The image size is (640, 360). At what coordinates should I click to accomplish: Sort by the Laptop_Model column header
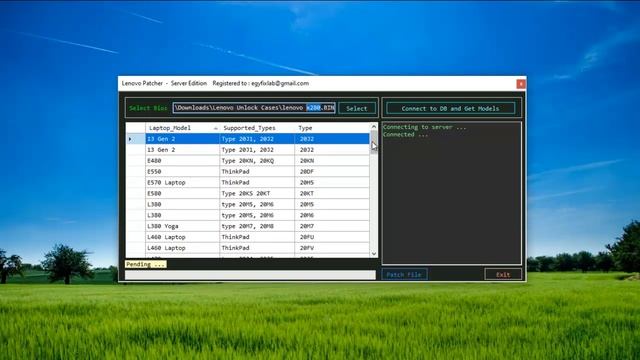[182, 128]
